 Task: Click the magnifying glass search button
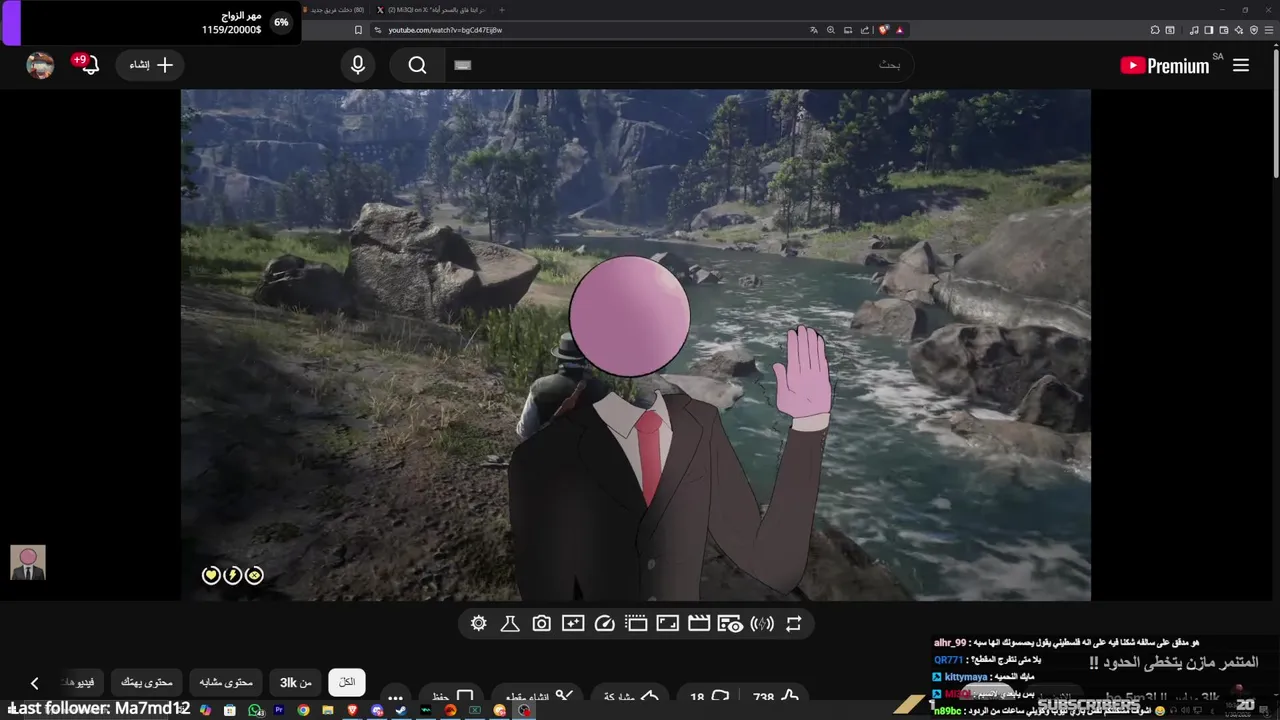[x=418, y=65]
